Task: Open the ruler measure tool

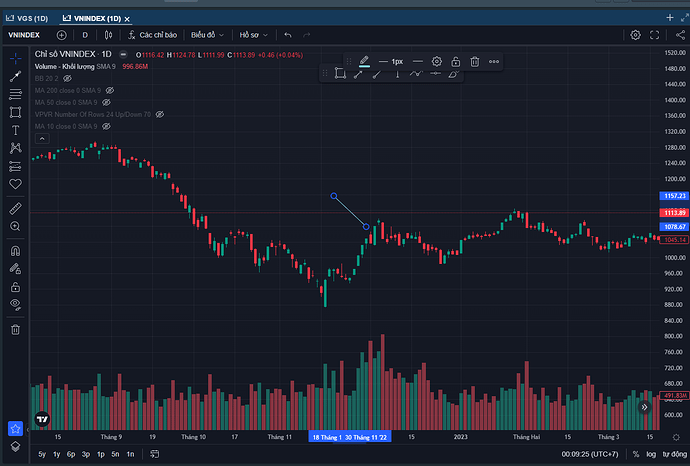Action: tap(16, 208)
